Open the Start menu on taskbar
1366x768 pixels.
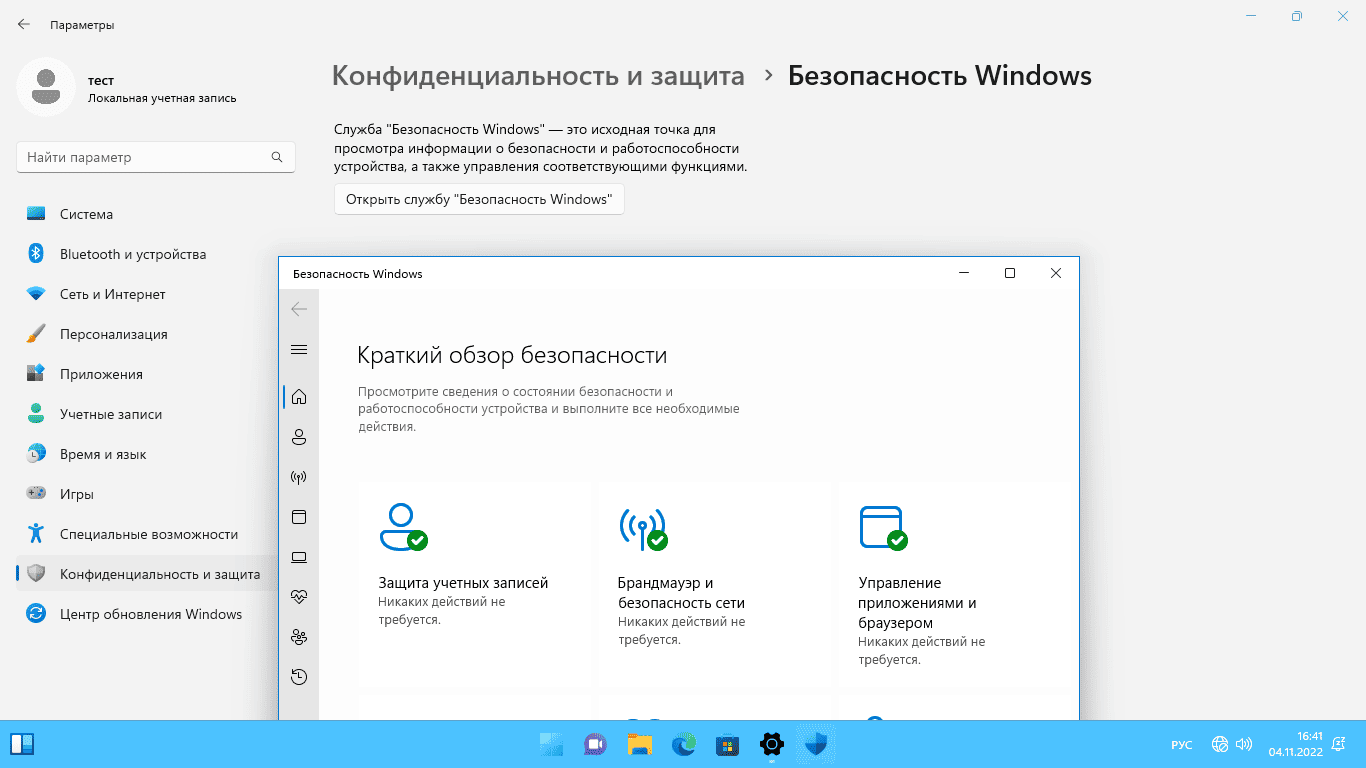coord(551,744)
